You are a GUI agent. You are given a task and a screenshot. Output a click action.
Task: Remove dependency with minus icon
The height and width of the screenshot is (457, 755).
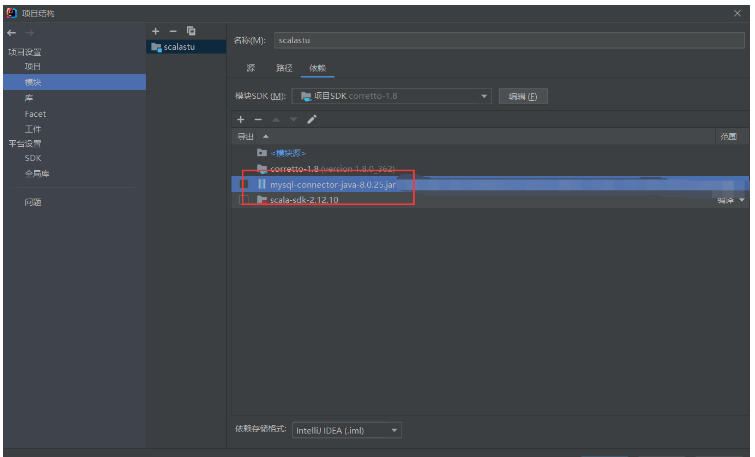pos(258,119)
